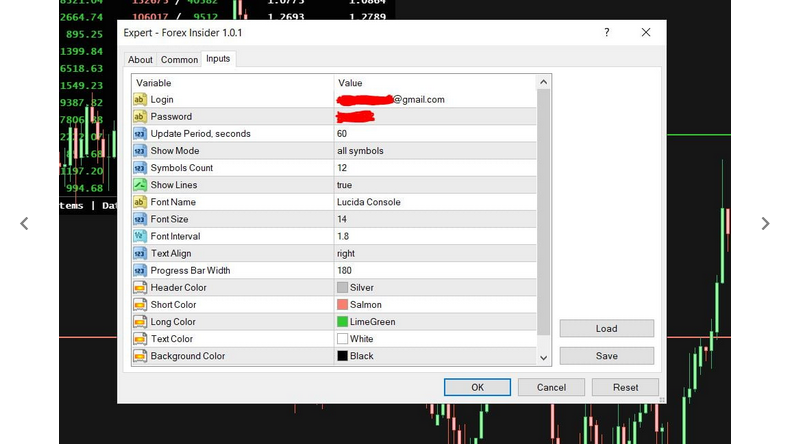
Task: Click the OK button
Action: 477,387
